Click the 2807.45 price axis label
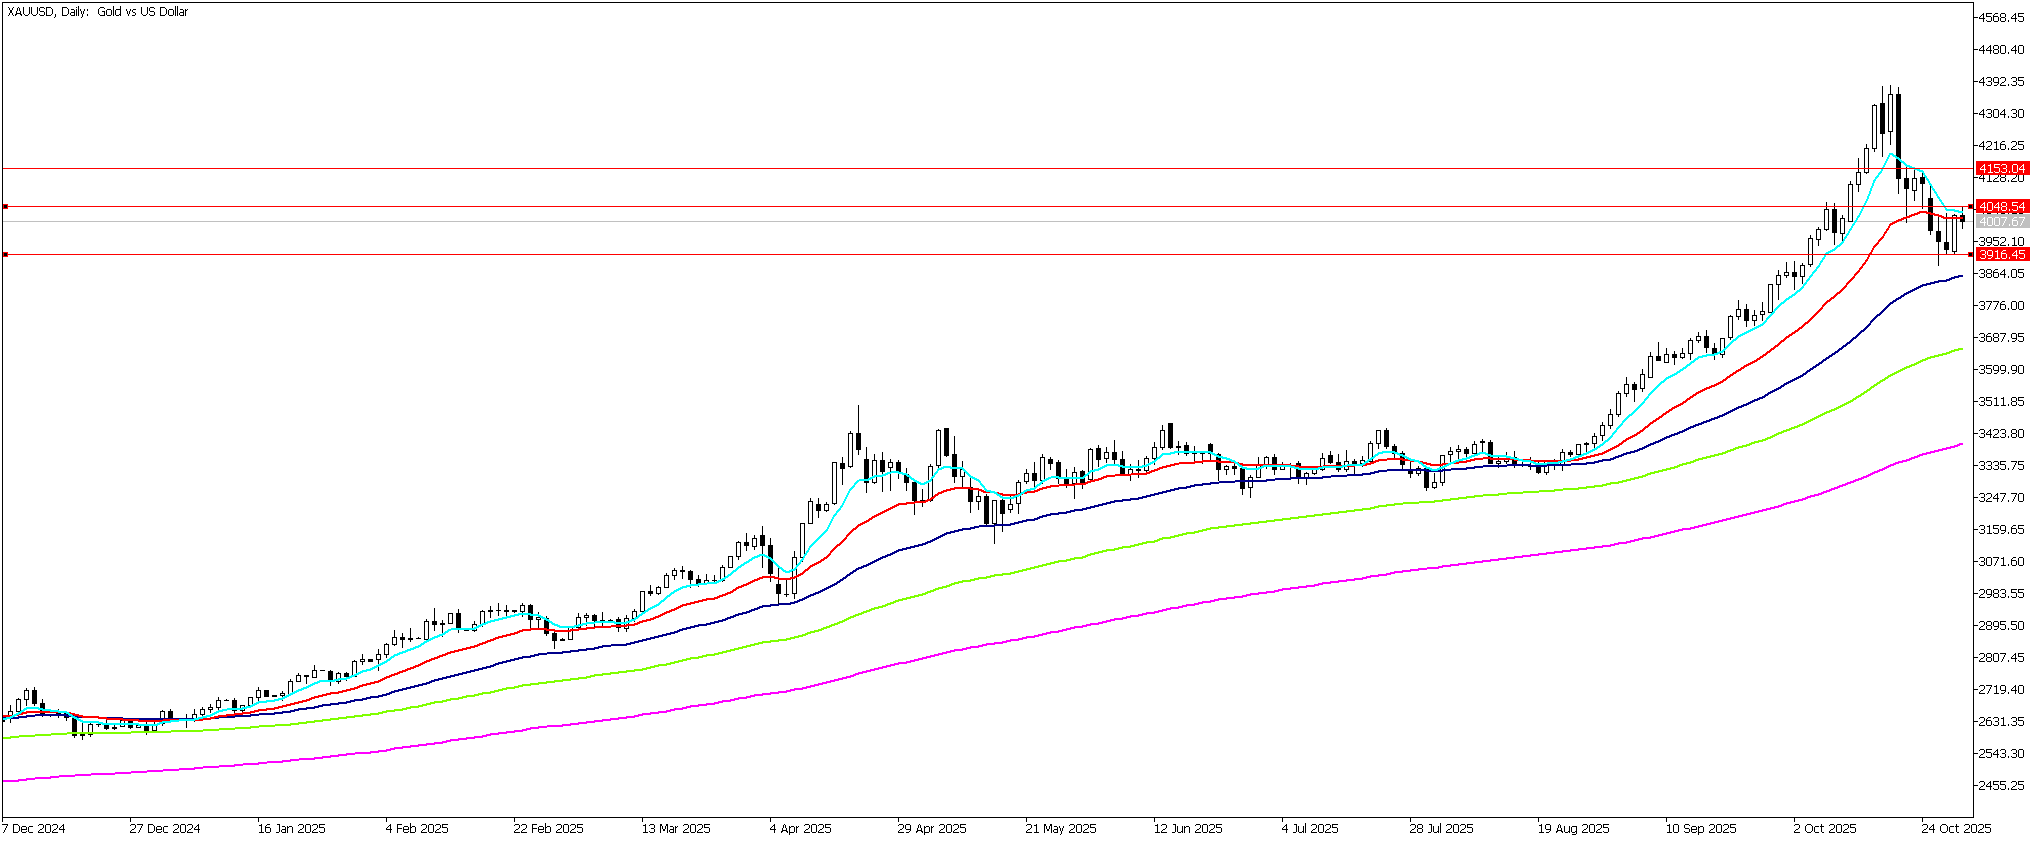This screenshot has height=841, width=2043. click(x=2001, y=658)
